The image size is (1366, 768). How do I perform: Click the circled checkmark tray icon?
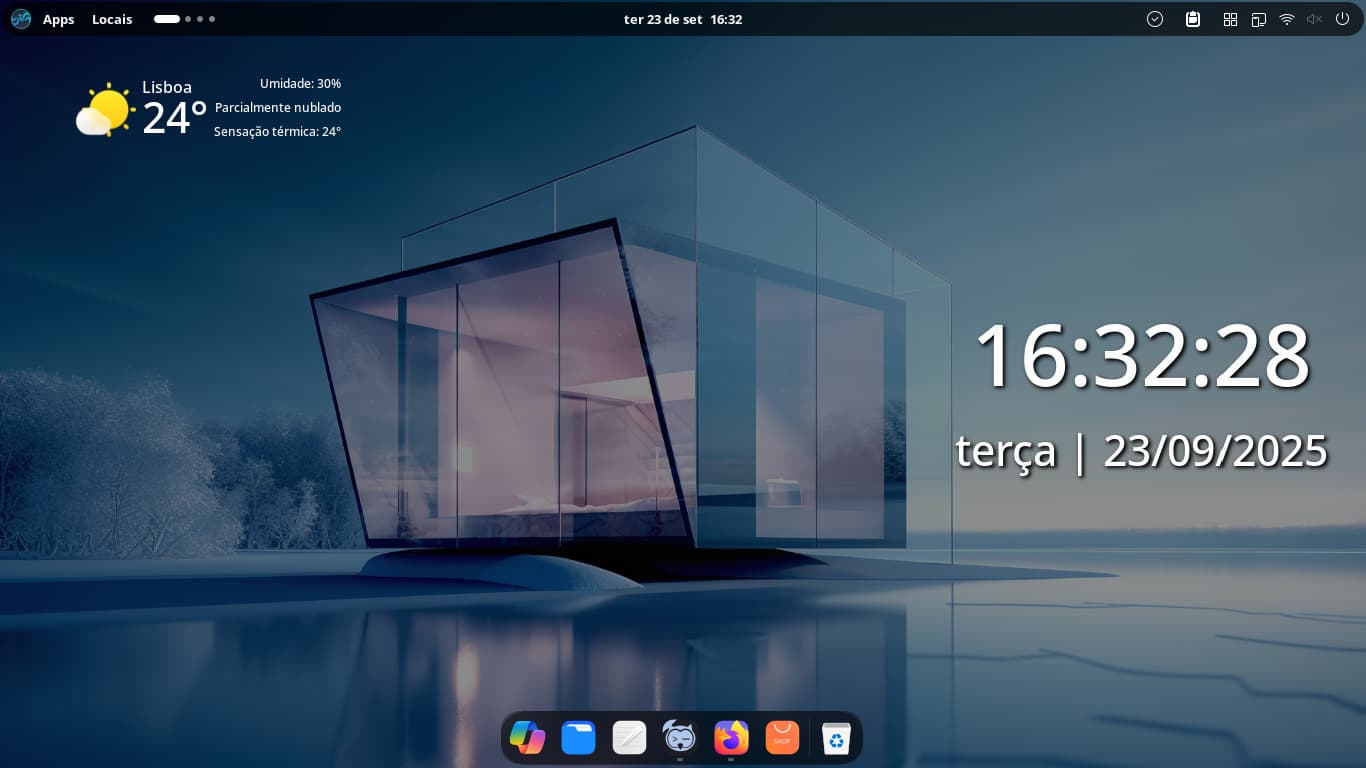(1155, 19)
